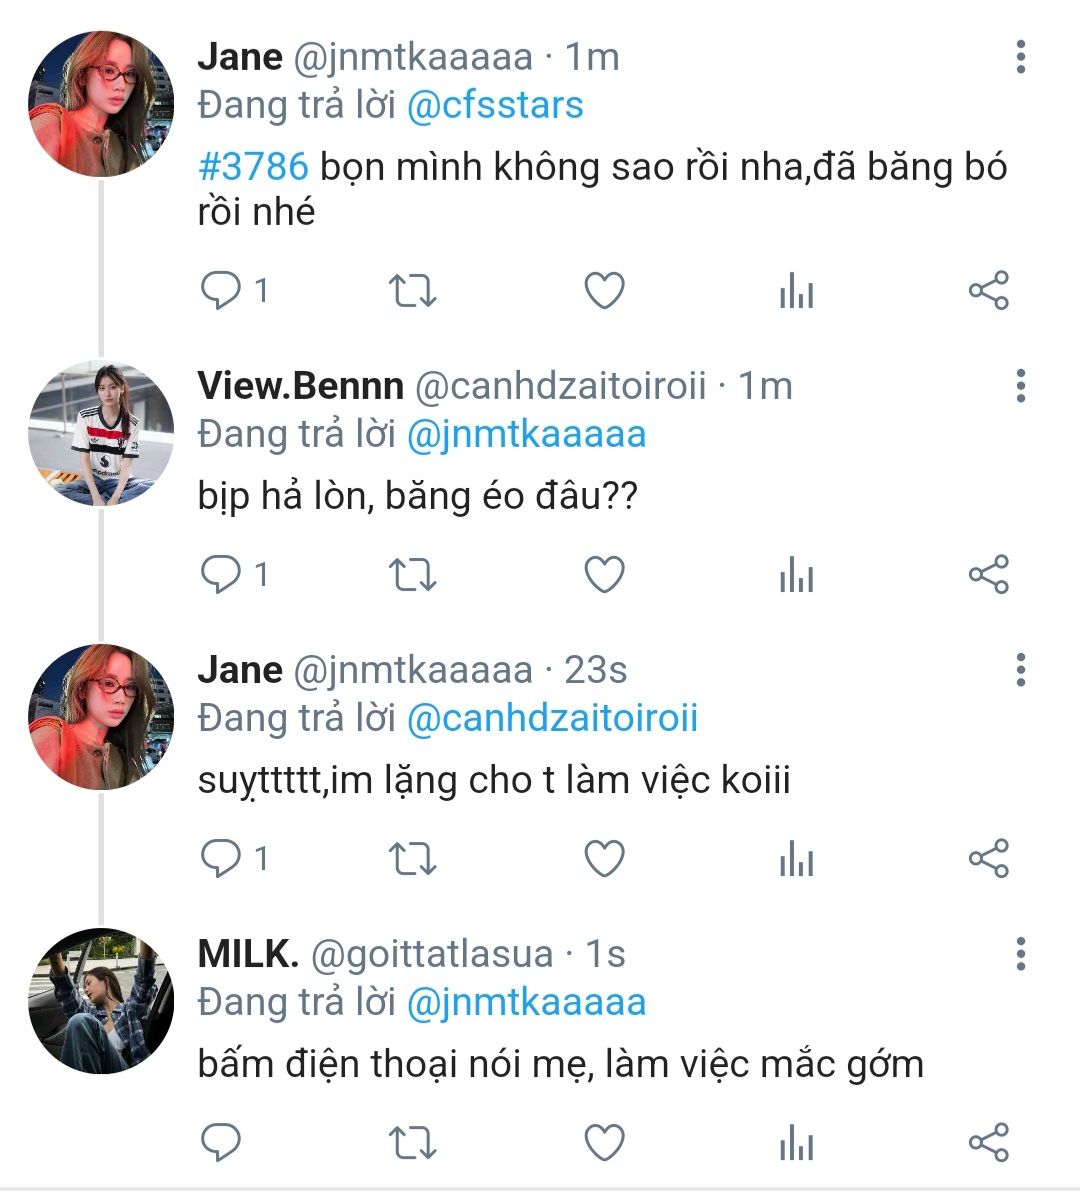This screenshot has width=1080, height=1195.
Task: Share Jane's 'suytttt' reply tweet
Action: click(x=988, y=859)
